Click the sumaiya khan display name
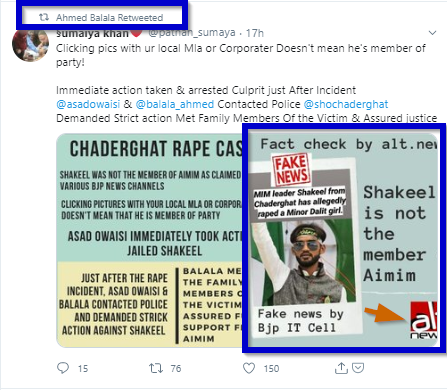 [x=92, y=33]
